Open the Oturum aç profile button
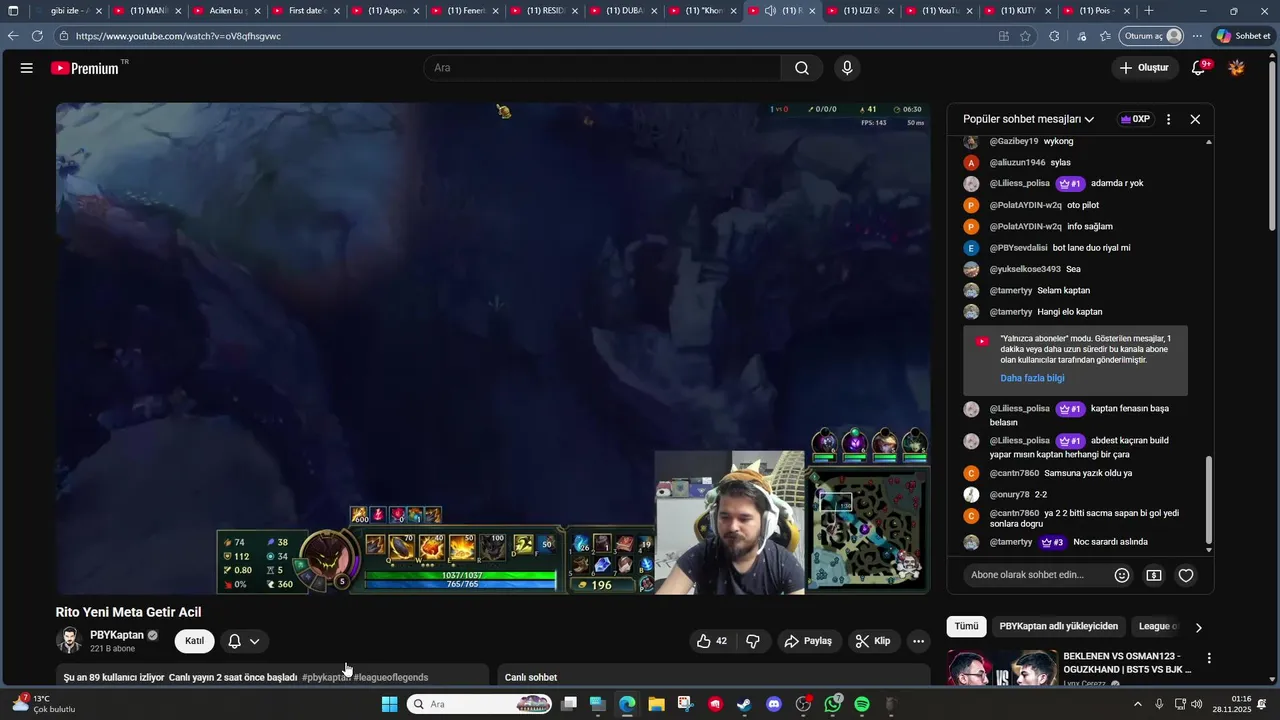Screen dimensions: 1280x720 click(x=1153, y=36)
